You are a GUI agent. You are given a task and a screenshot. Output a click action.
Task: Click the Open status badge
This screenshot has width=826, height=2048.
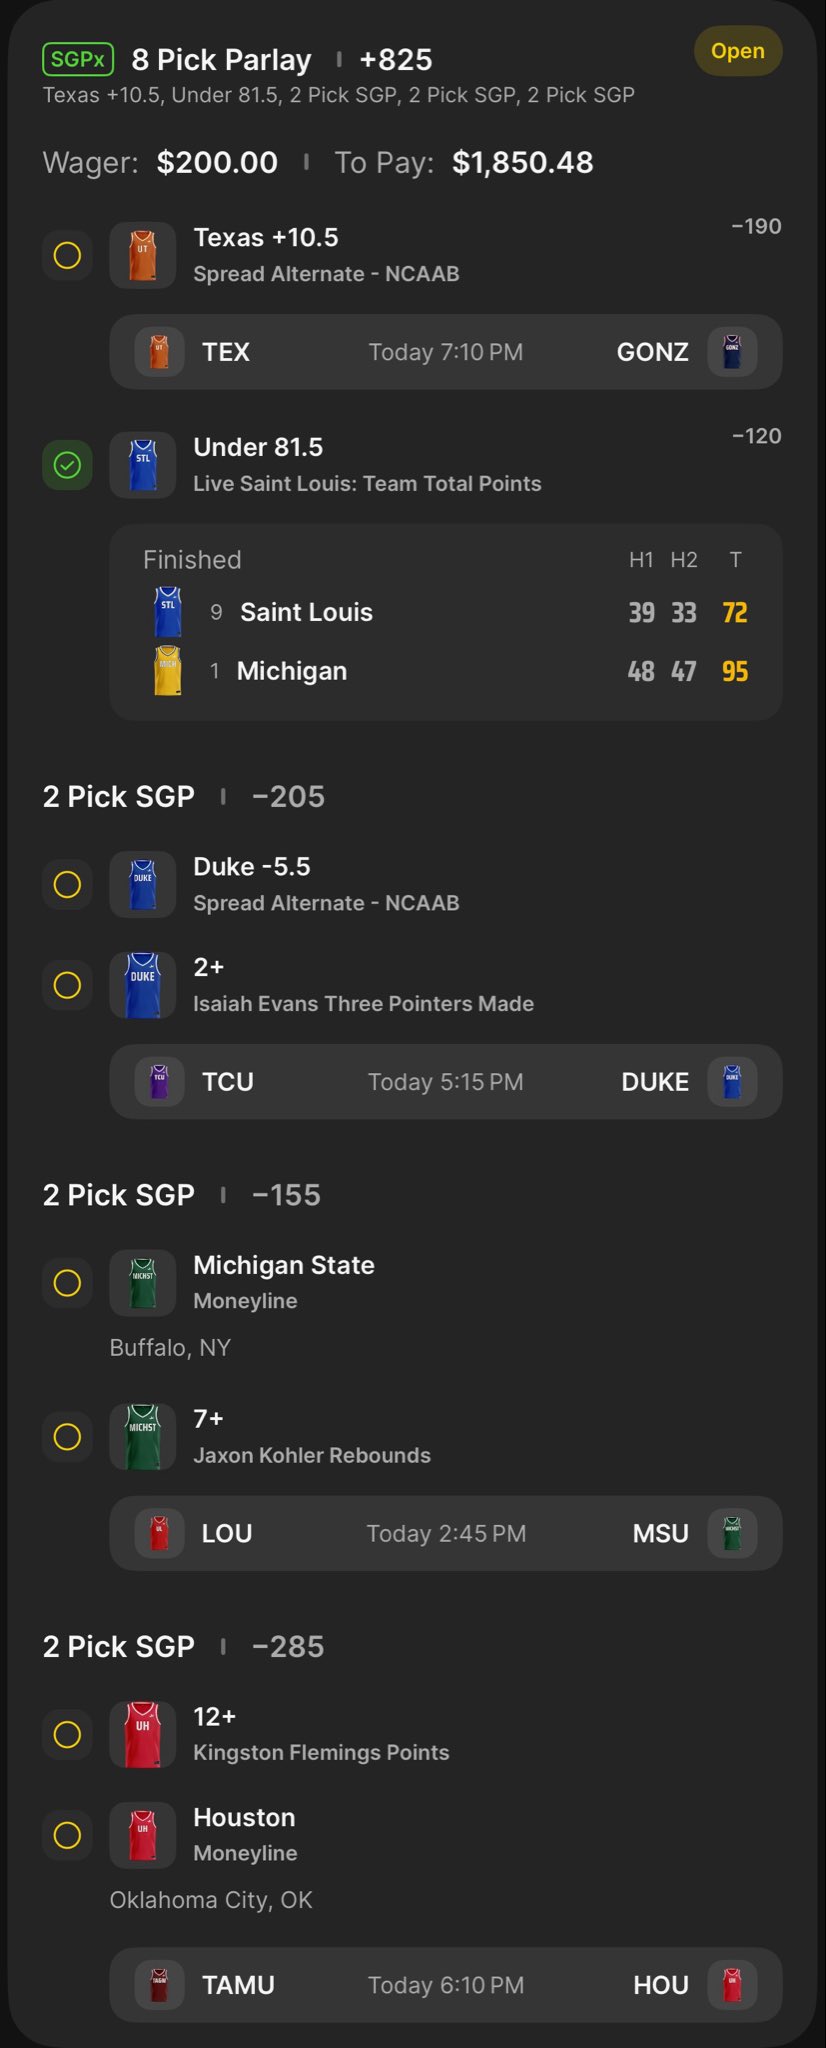click(738, 51)
